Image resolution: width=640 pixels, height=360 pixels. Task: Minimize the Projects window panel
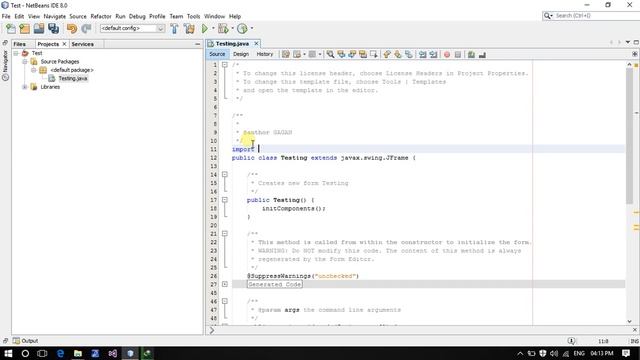click(x=198, y=44)
